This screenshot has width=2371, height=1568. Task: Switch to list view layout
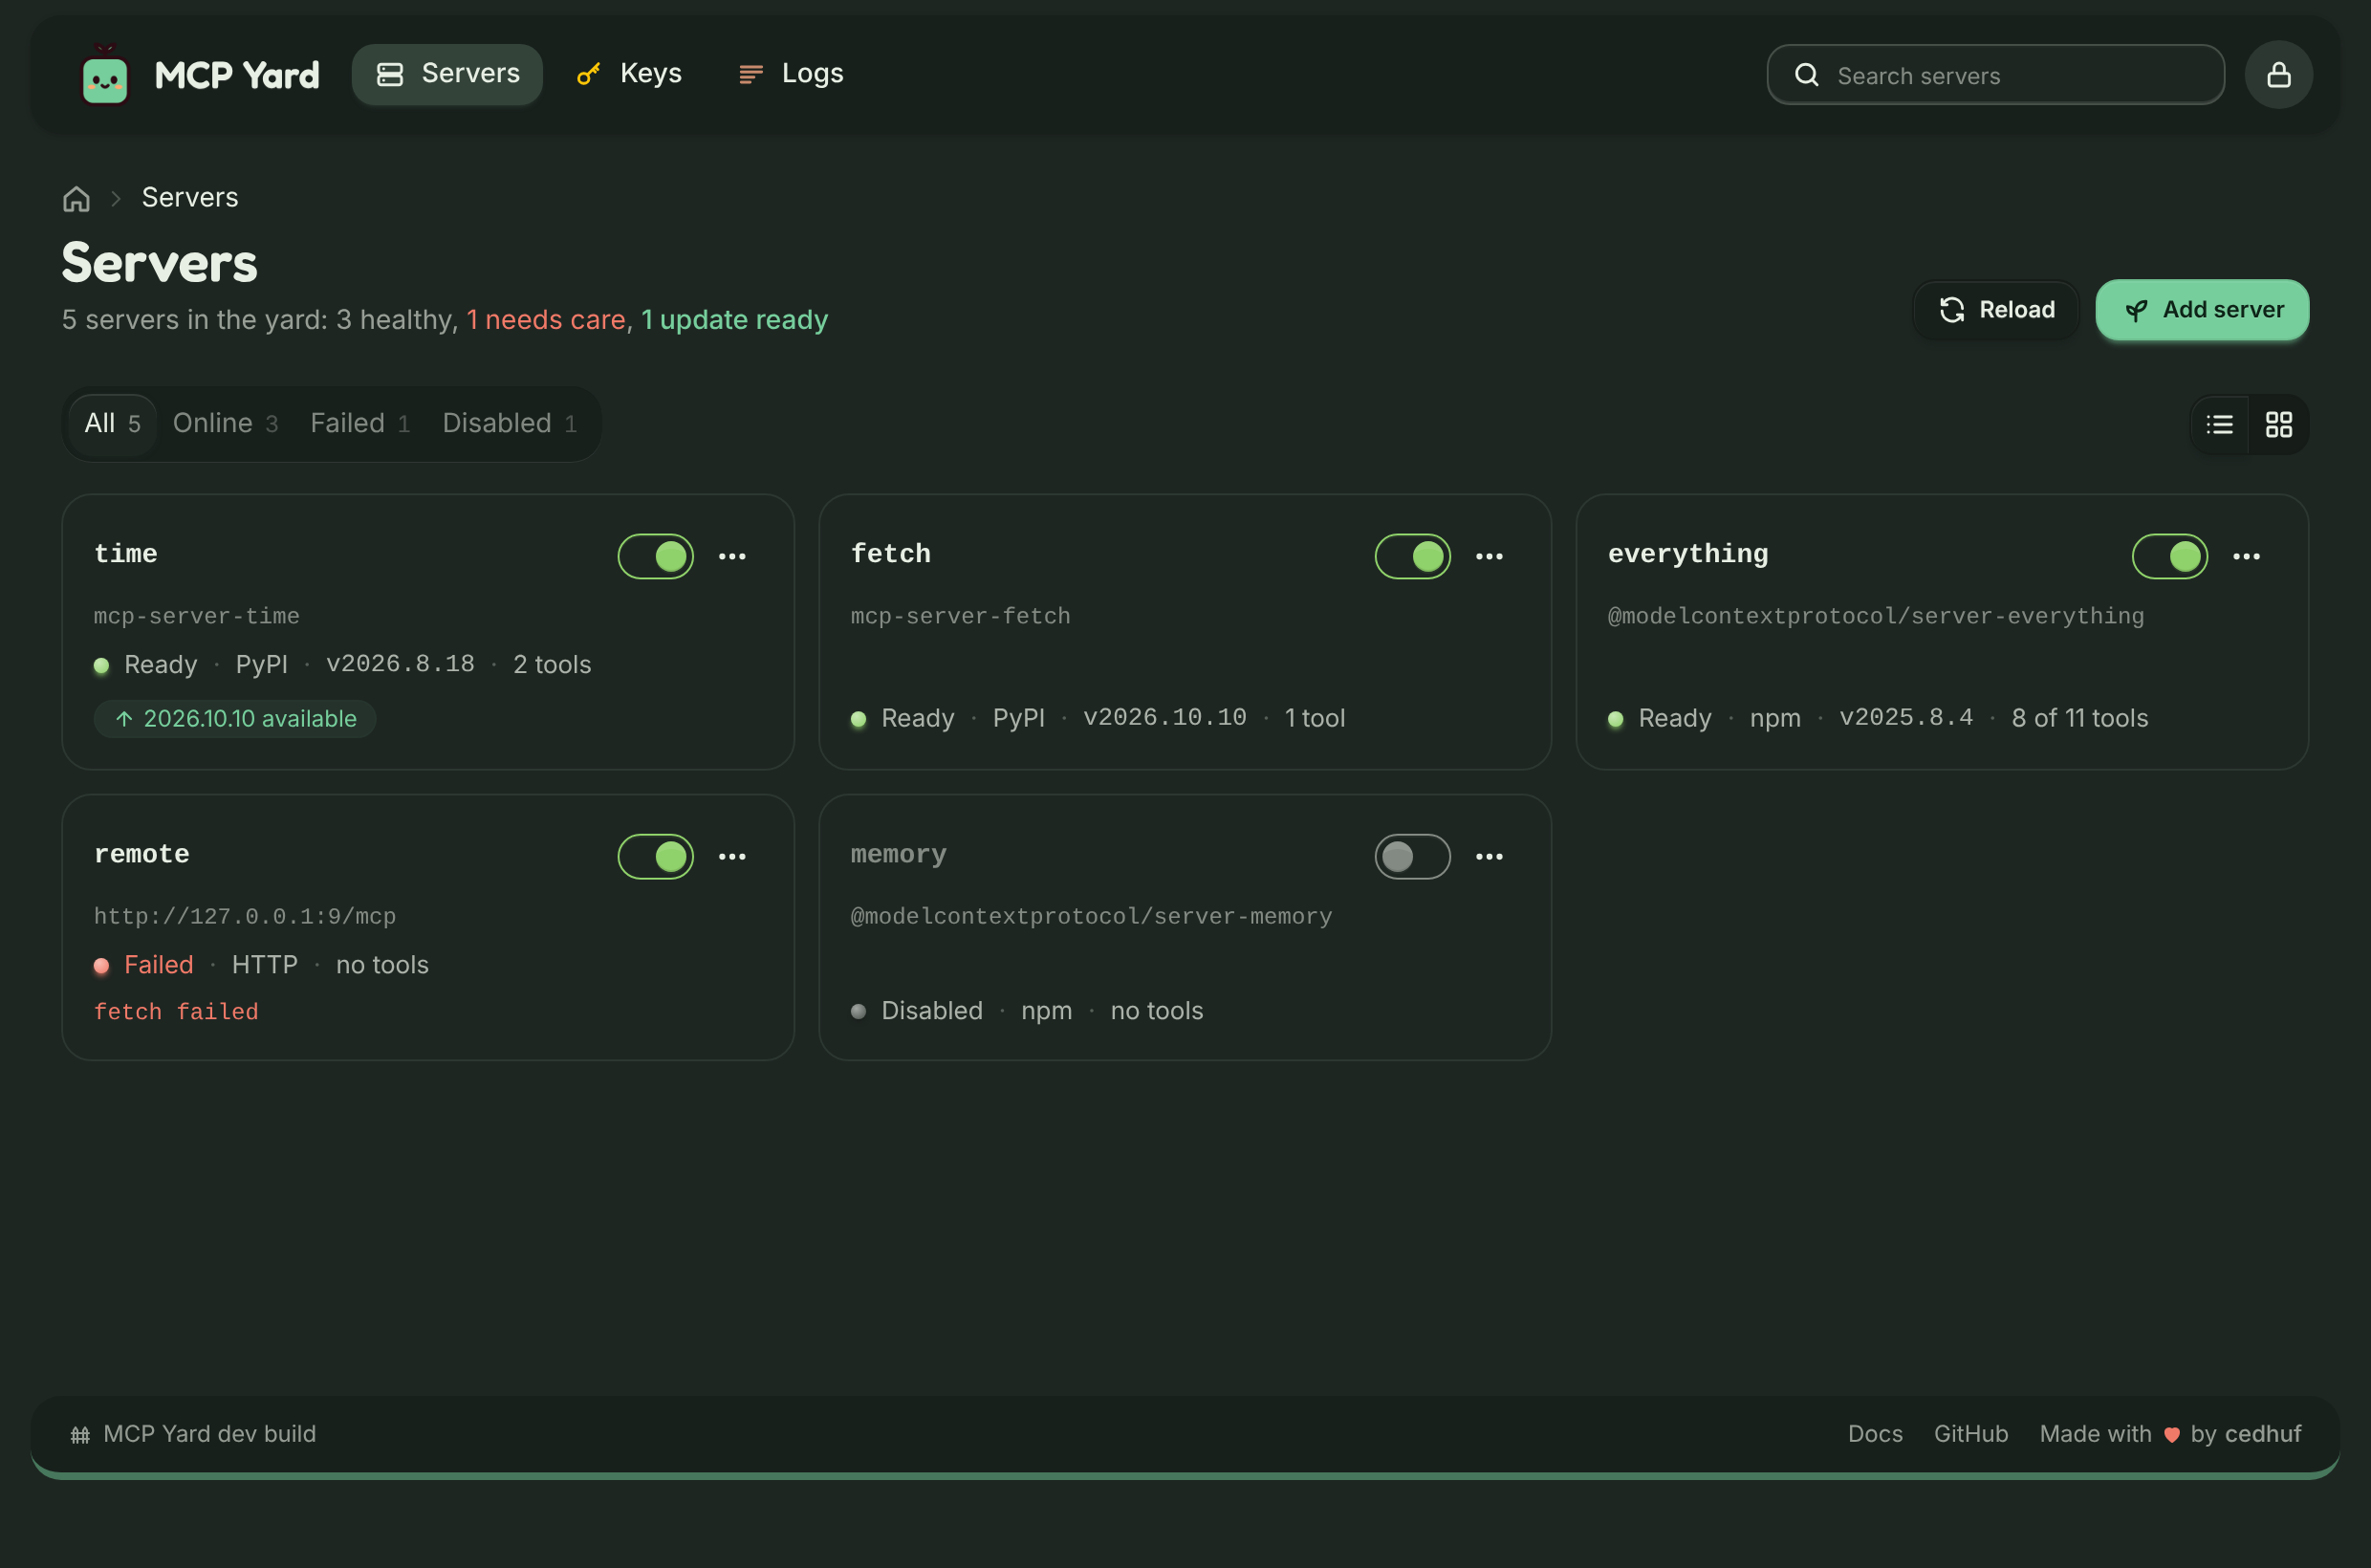click(2219, 425)
